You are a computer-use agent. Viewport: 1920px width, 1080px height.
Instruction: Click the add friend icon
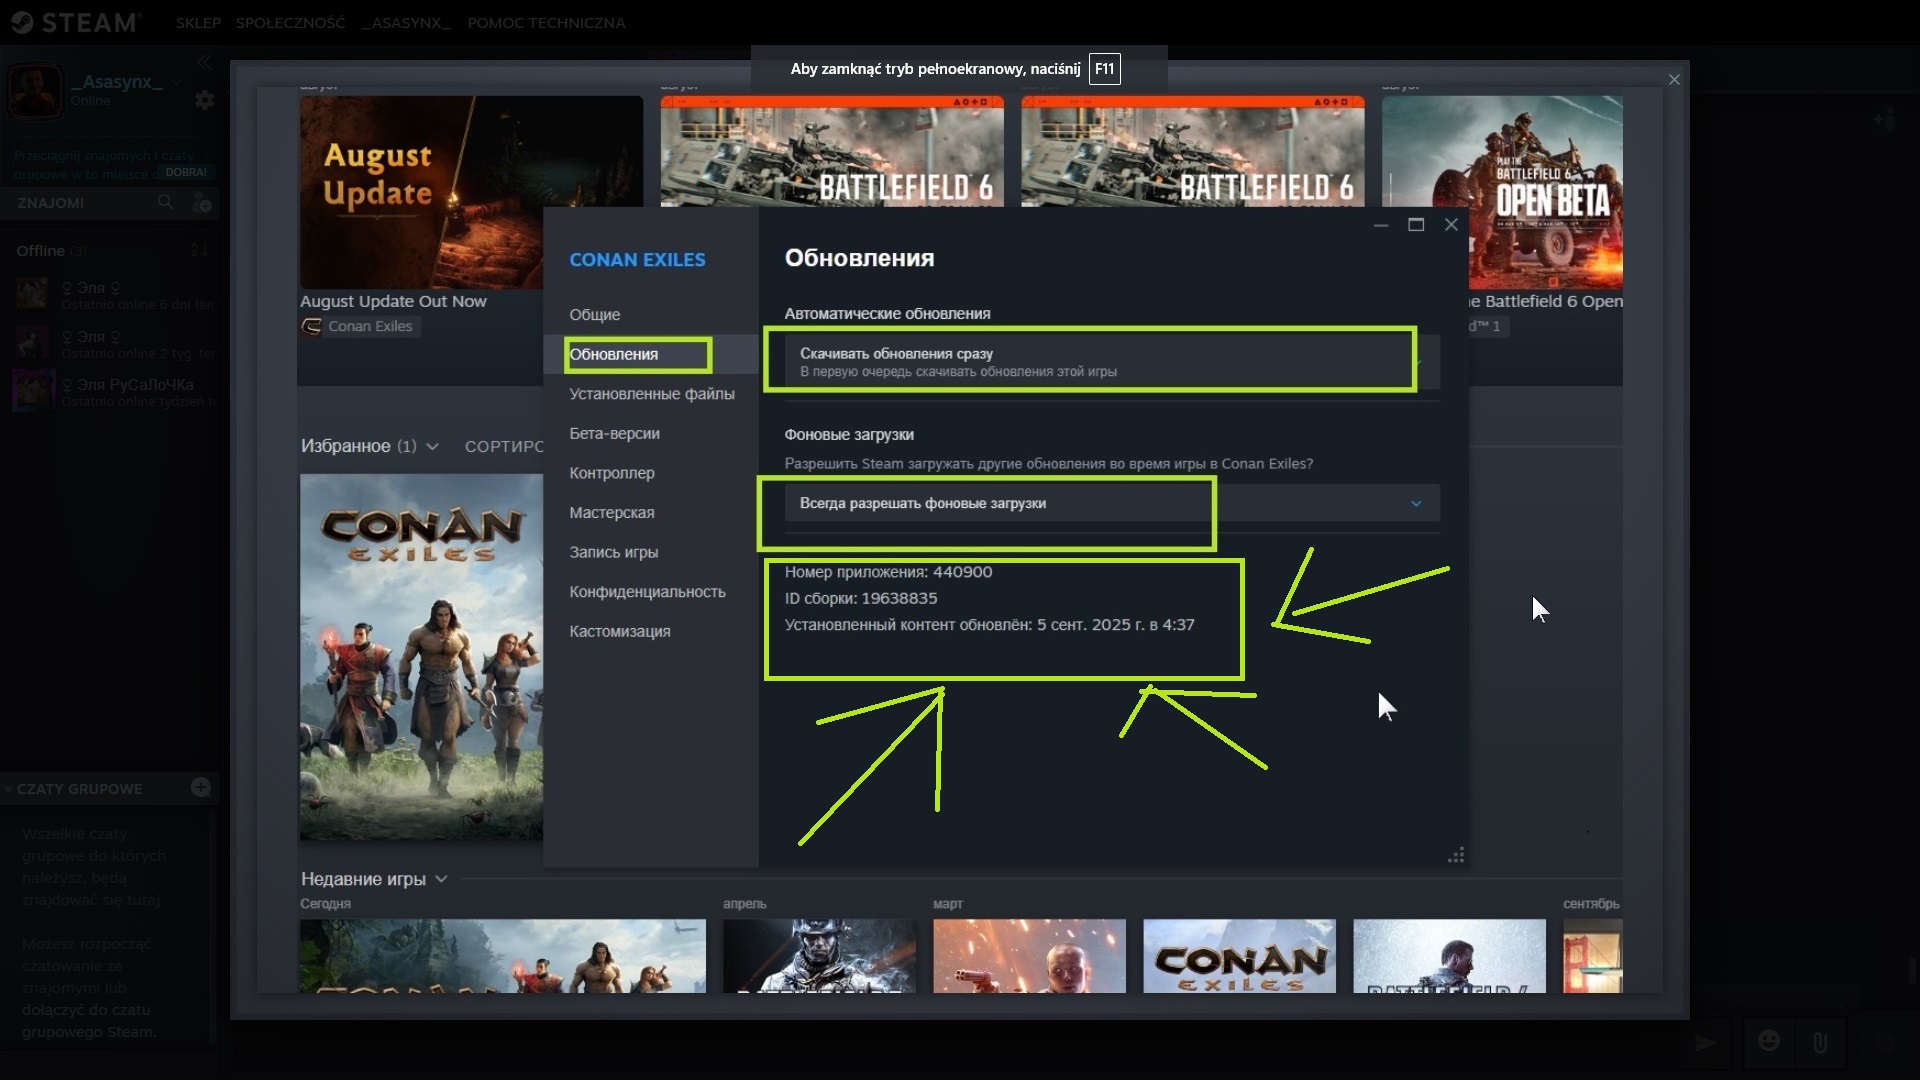pos(202,204)
